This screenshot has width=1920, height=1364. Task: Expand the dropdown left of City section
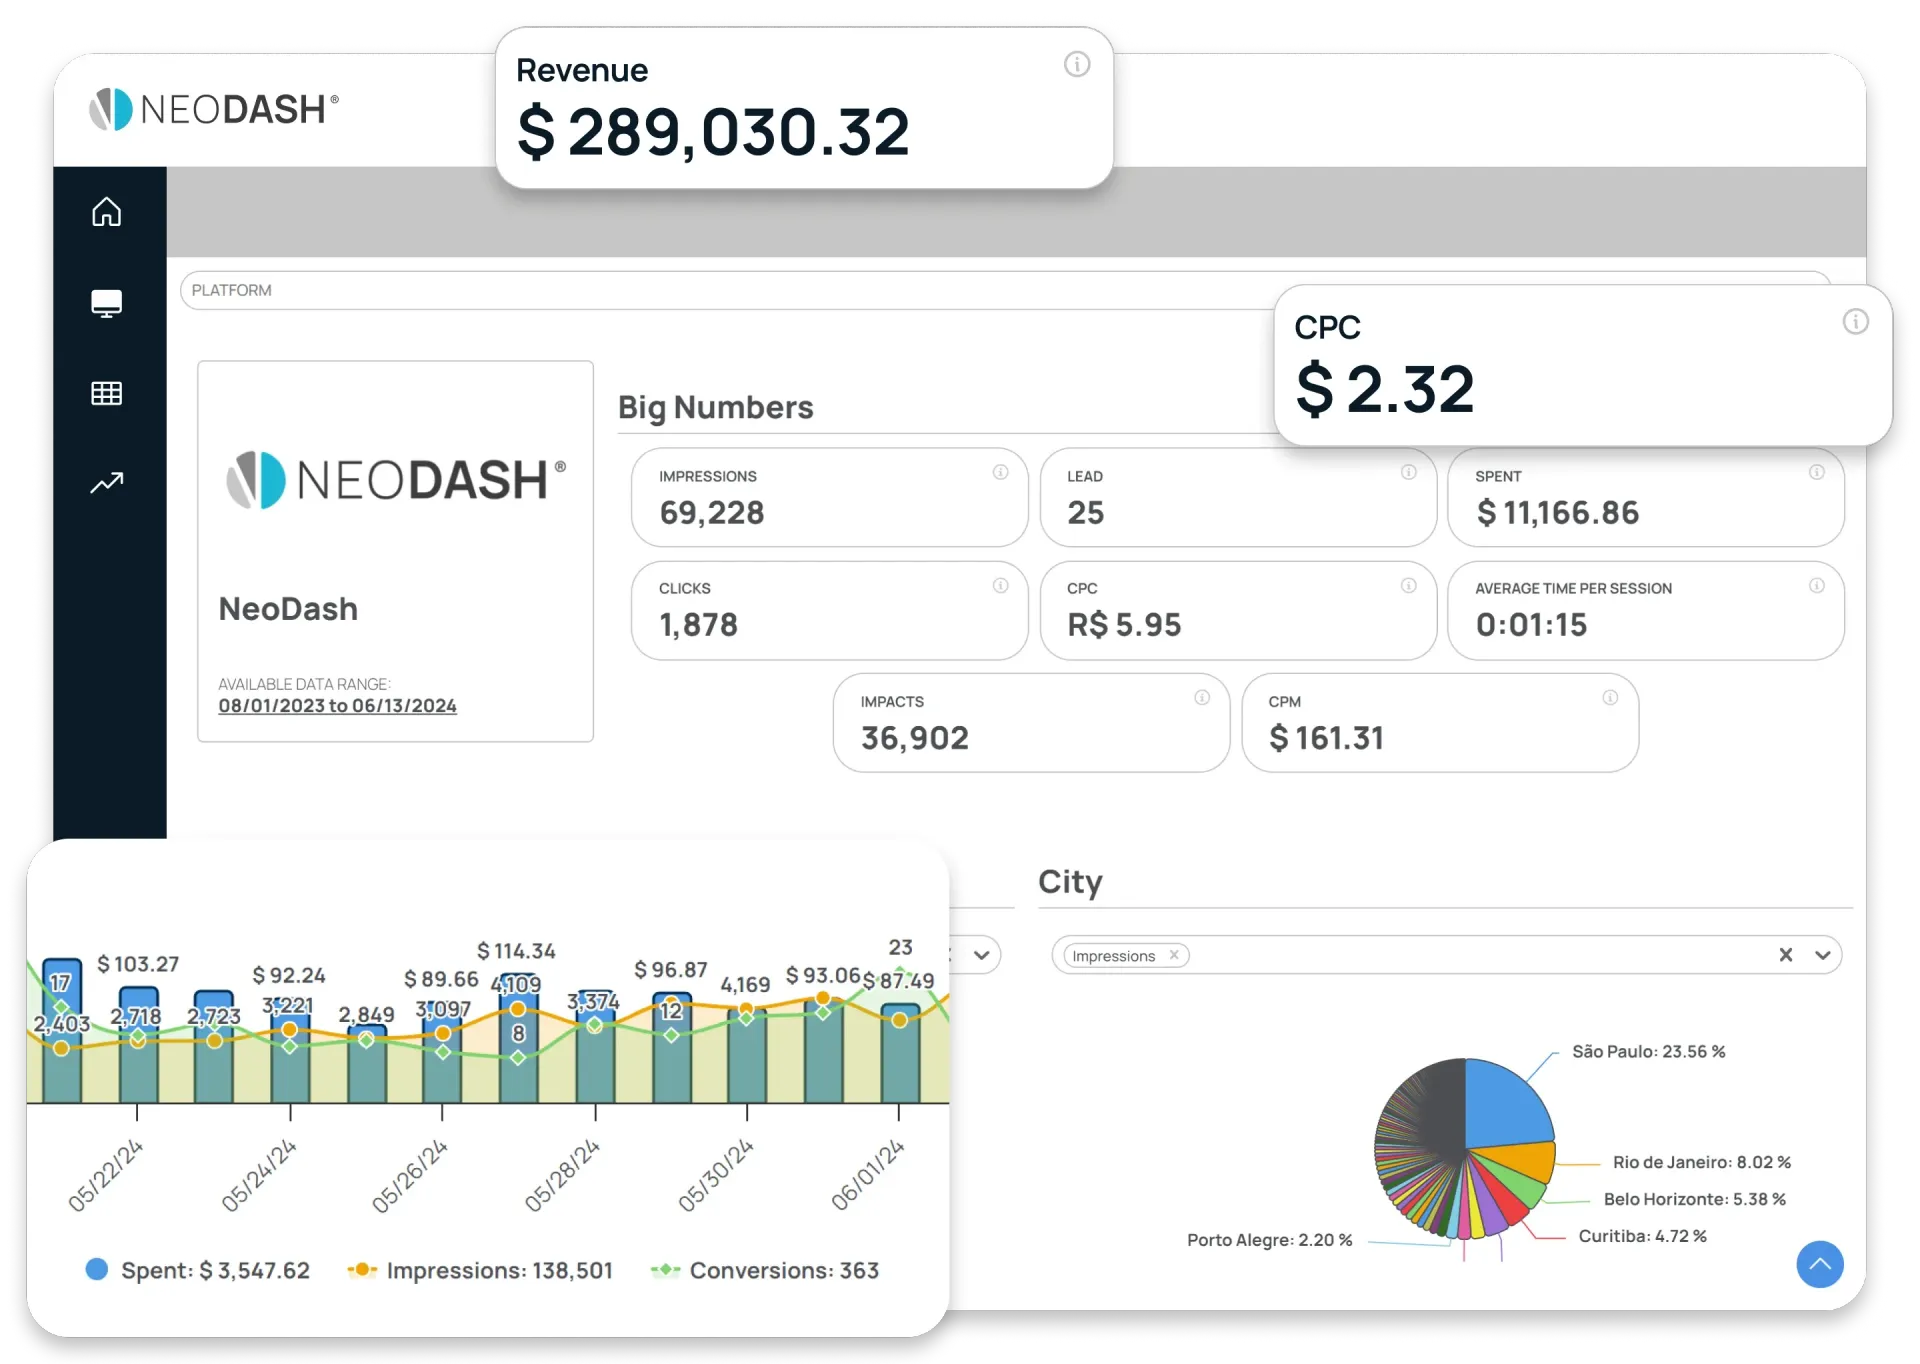tap(981, 955)
